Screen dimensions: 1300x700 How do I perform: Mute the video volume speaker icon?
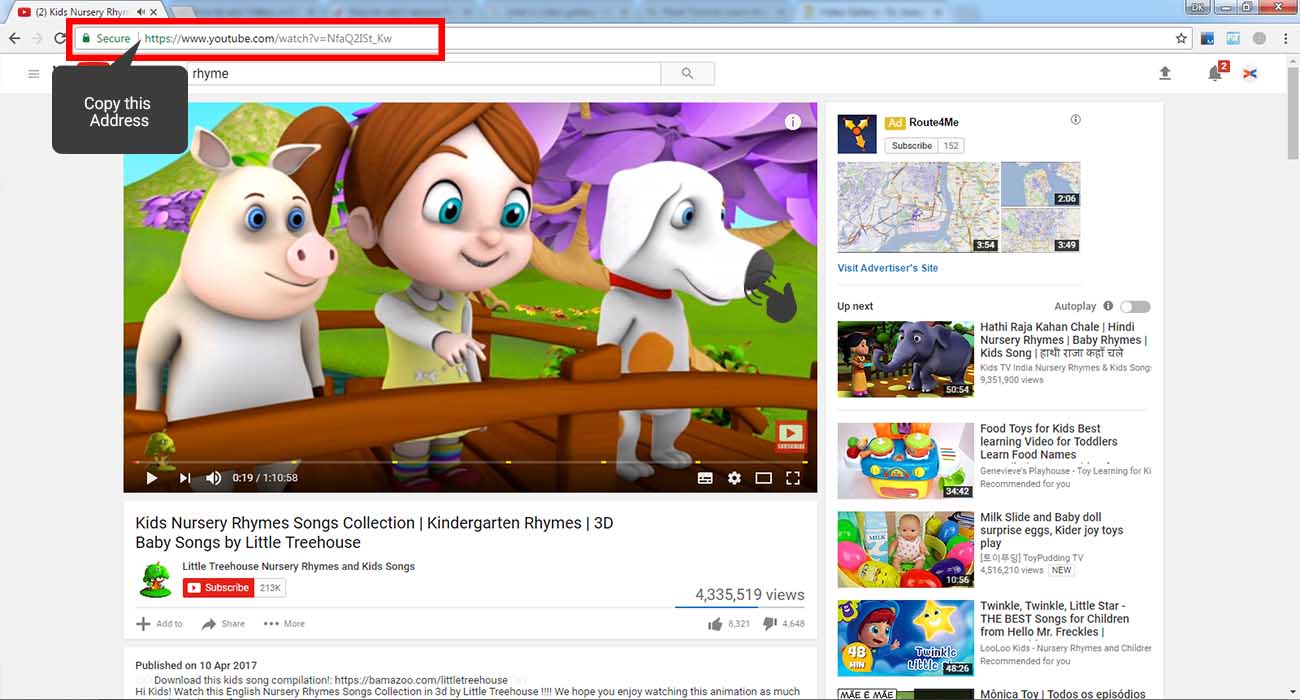213,478
